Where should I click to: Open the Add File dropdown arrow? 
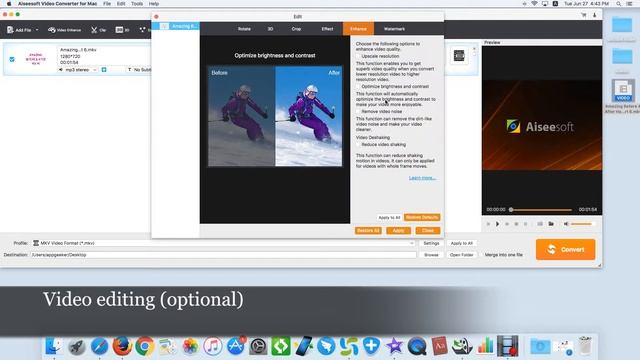click(x=37, y=30)
